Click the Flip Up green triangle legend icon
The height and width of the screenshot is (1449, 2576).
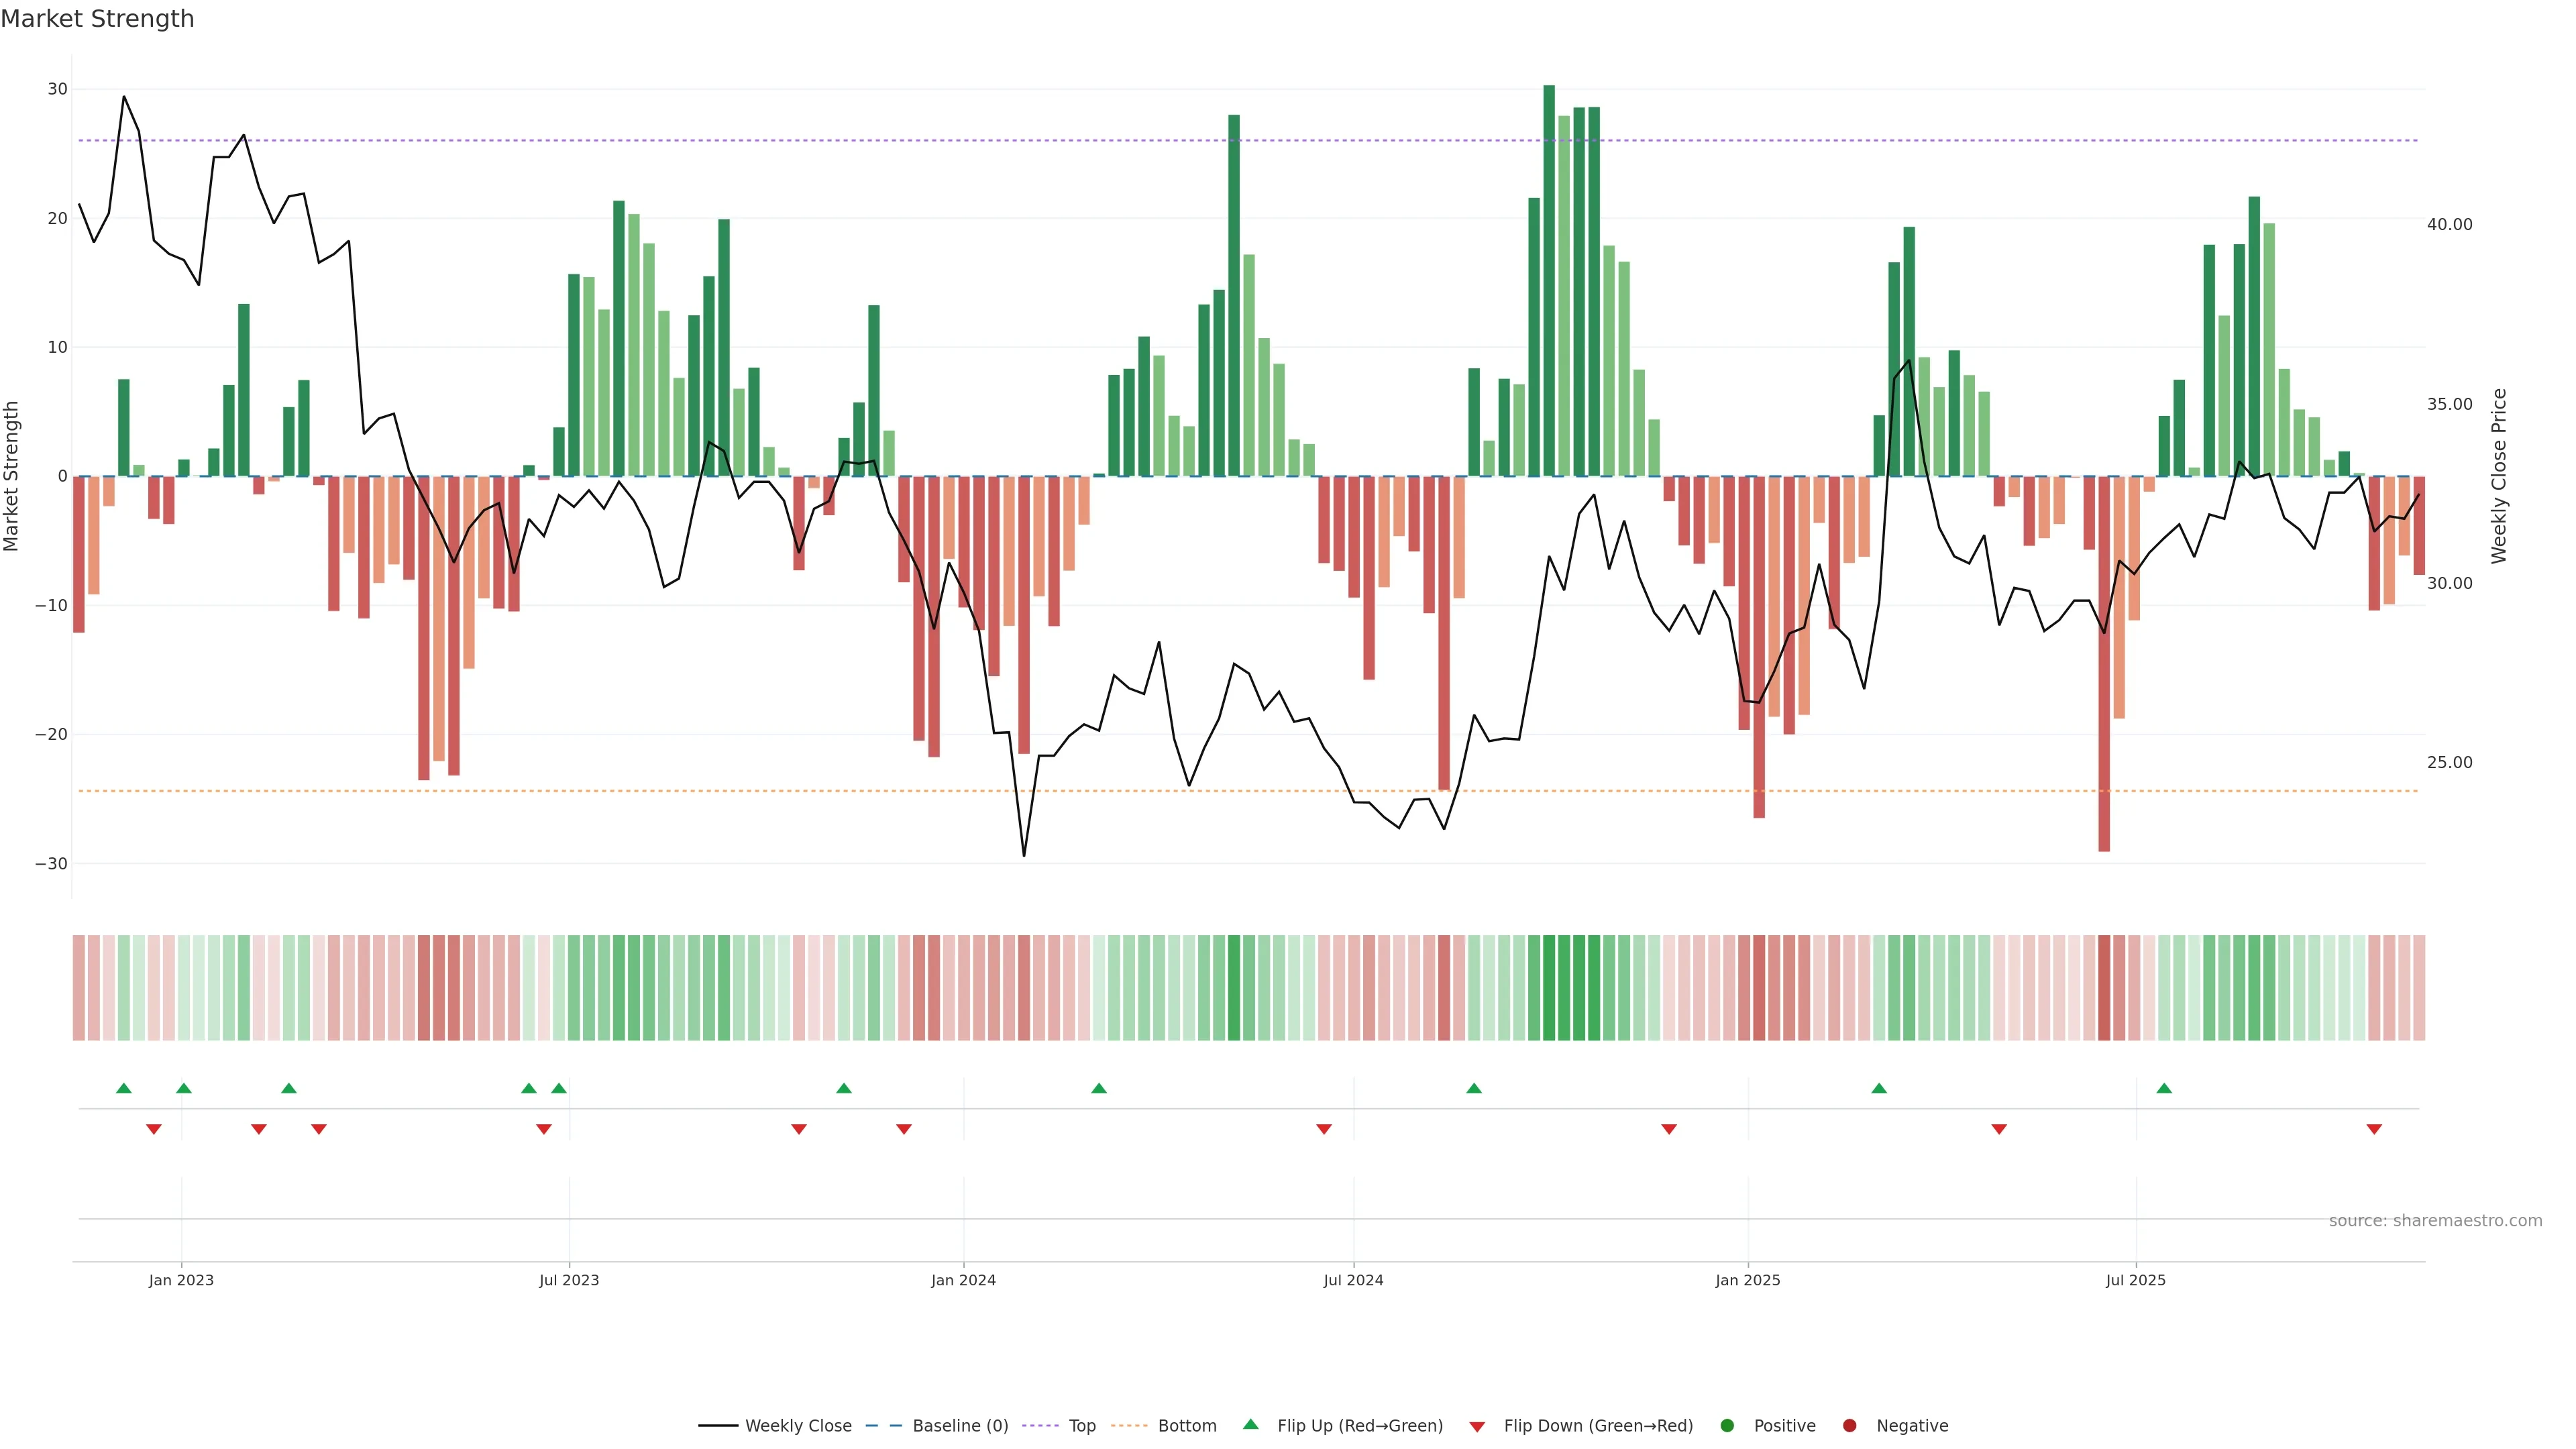point(1250,1425)
